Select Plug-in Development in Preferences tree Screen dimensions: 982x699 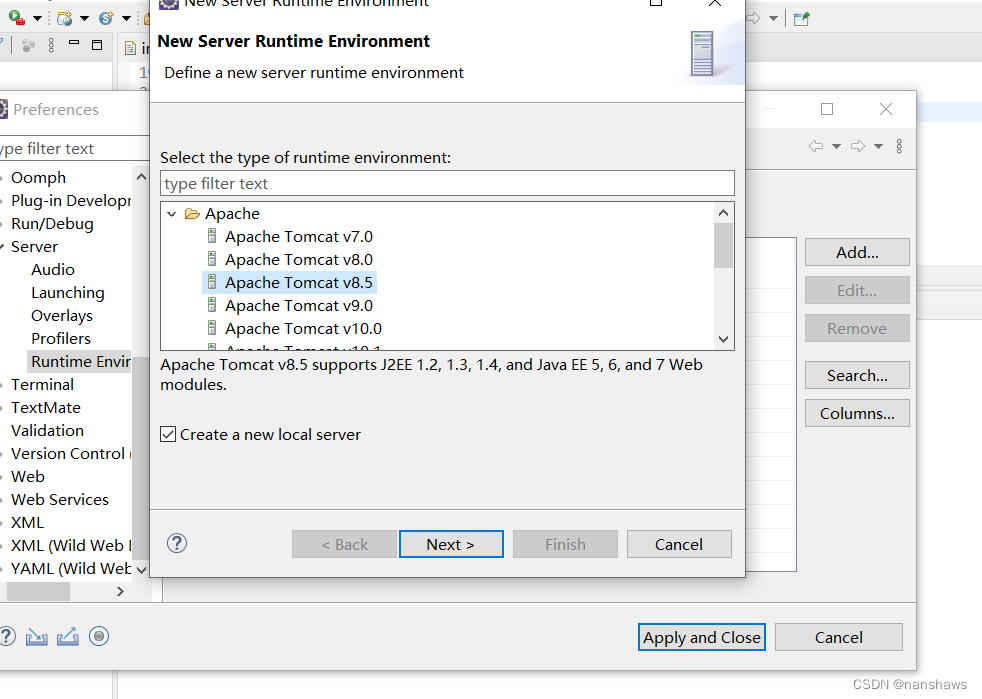click(71, 200)
